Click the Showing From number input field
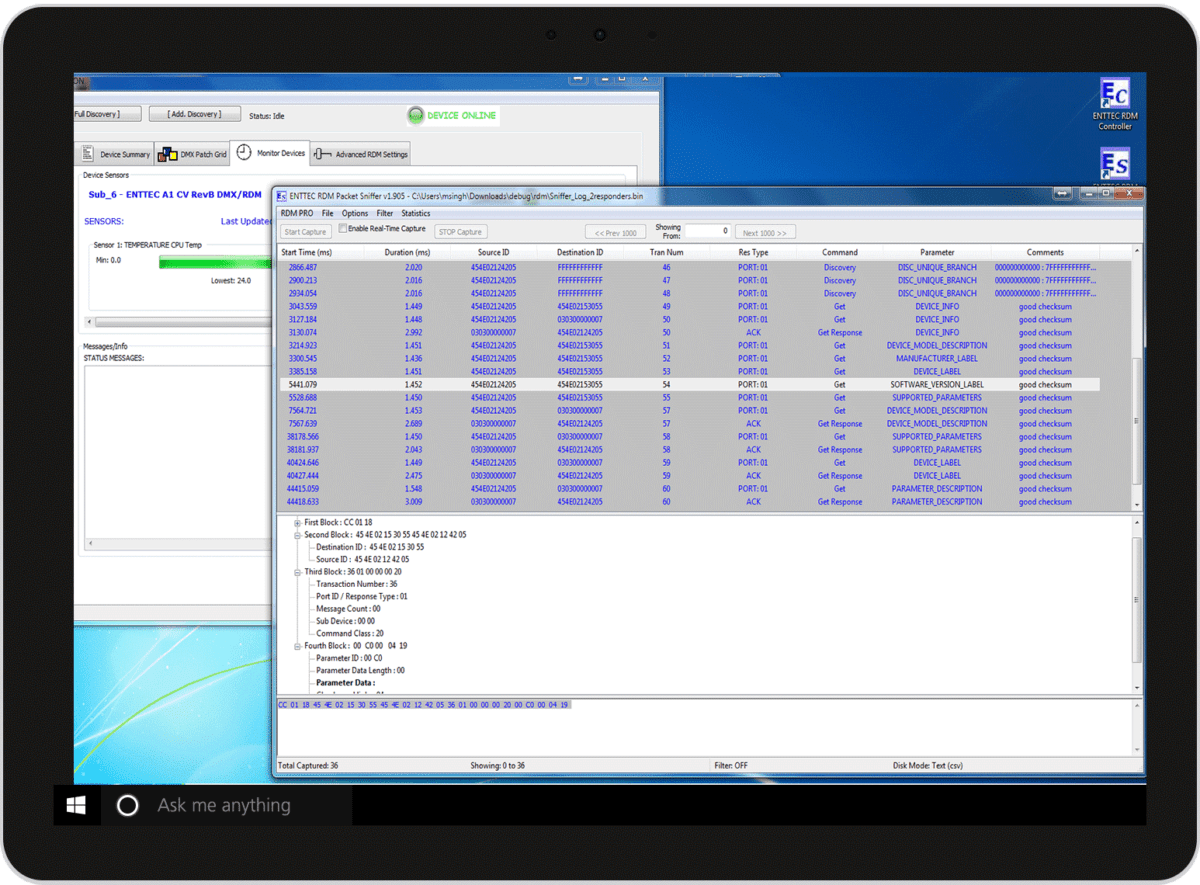This screenshot has height=885, width=1200. [707, 230]
